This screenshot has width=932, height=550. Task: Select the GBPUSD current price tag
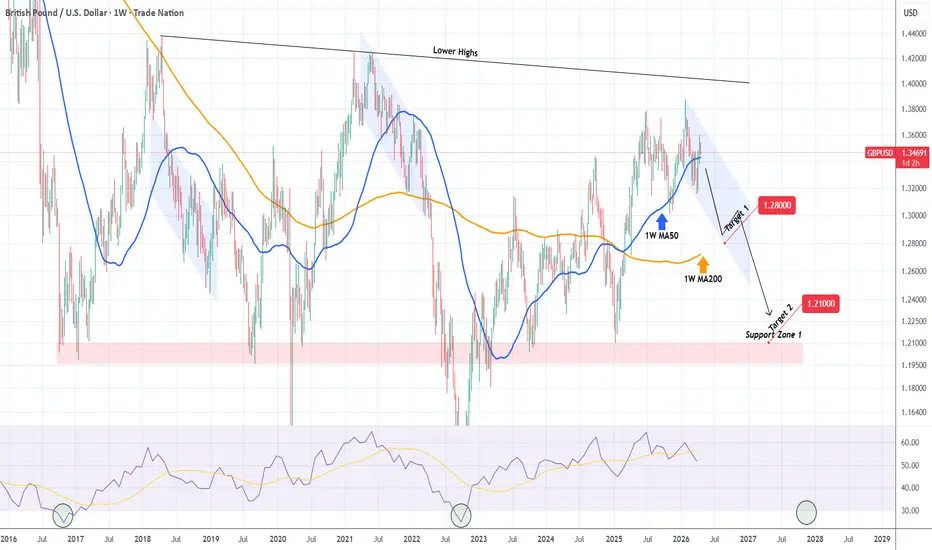pos(880,153)
